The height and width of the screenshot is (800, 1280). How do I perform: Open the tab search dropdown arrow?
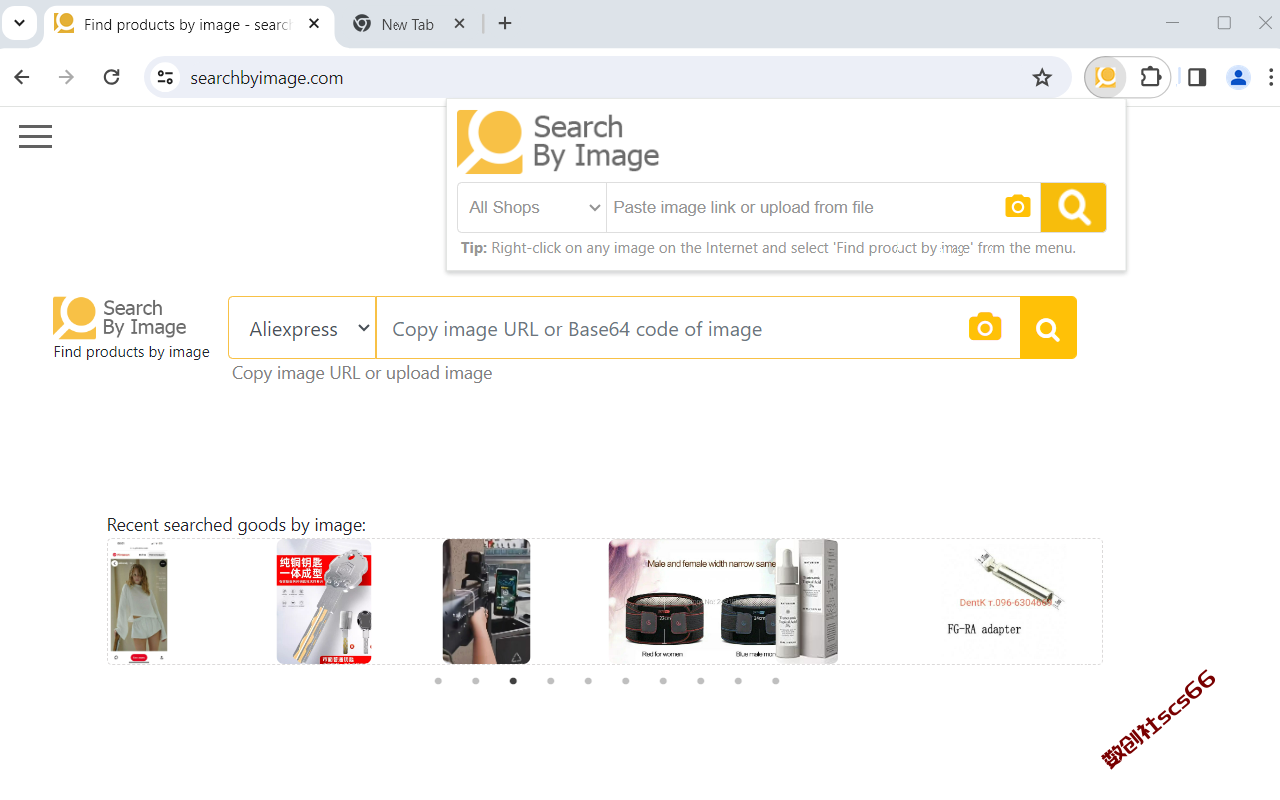click(19, 23)
